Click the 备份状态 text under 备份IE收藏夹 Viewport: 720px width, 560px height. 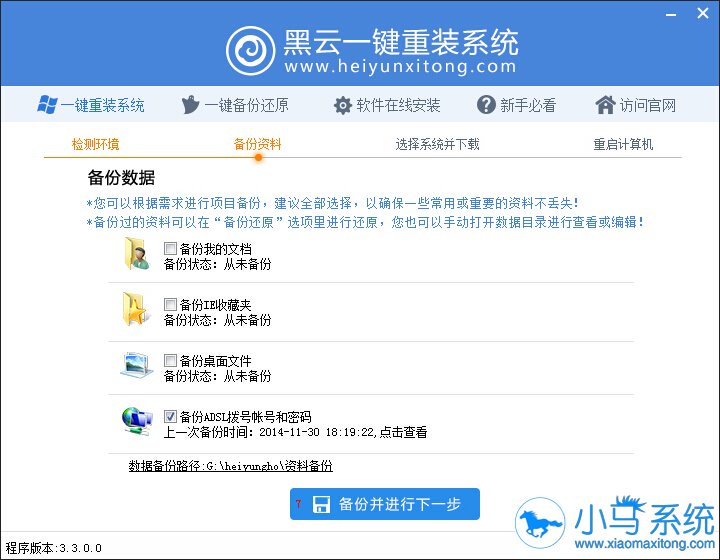click(218, 320)
